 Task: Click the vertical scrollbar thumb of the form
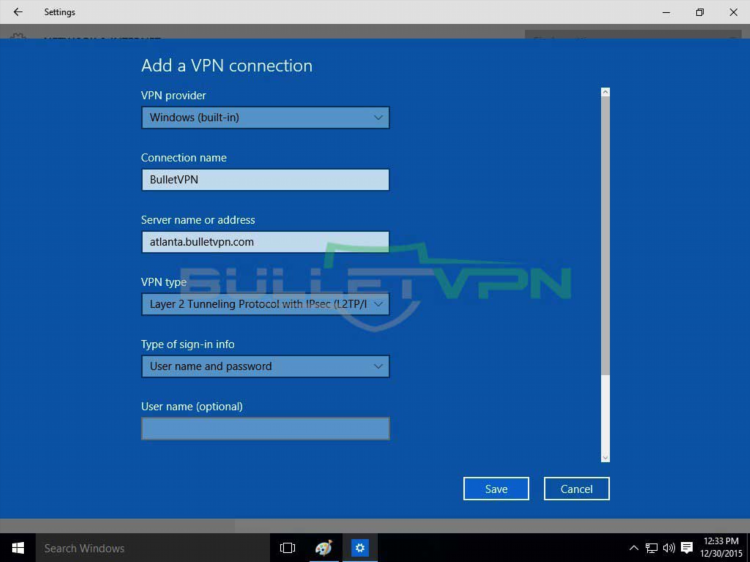pyautogui.click(x=606, y=236)
